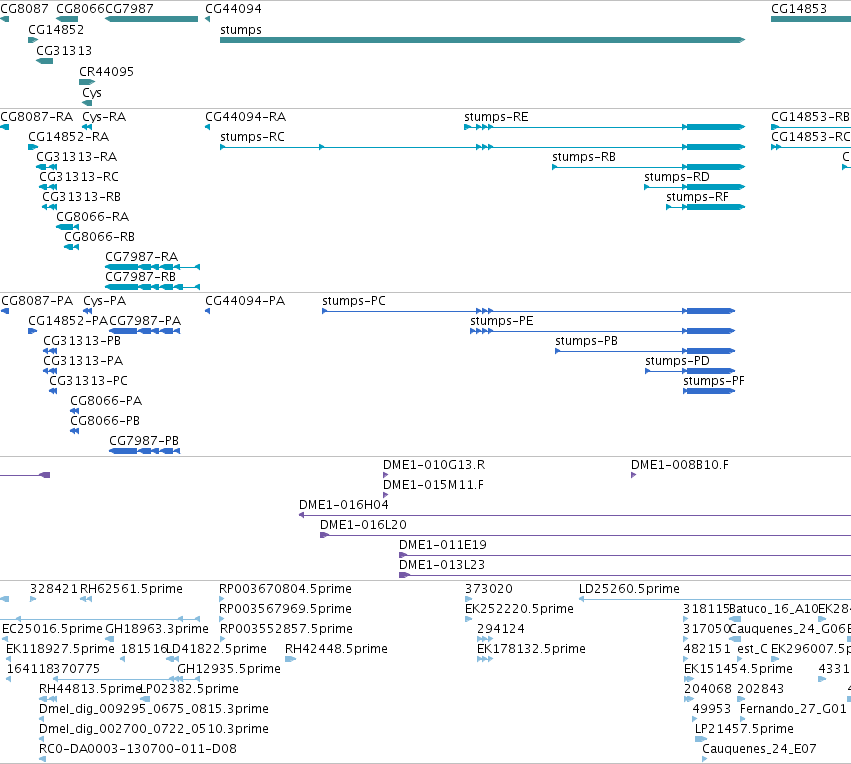Select EST RP003670804.5prime
Image resolution: width=851 pixels, height=764 pixels.
point(222,599)
